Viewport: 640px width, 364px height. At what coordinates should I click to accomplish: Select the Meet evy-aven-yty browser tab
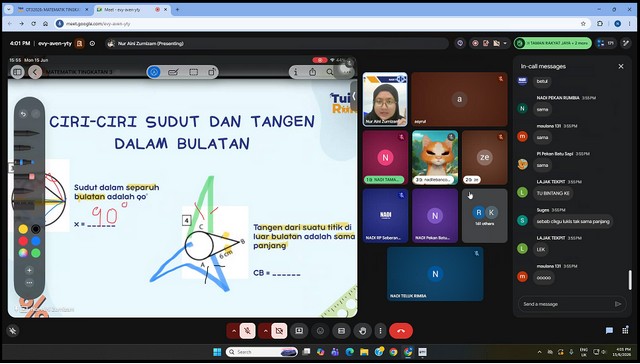129,9
